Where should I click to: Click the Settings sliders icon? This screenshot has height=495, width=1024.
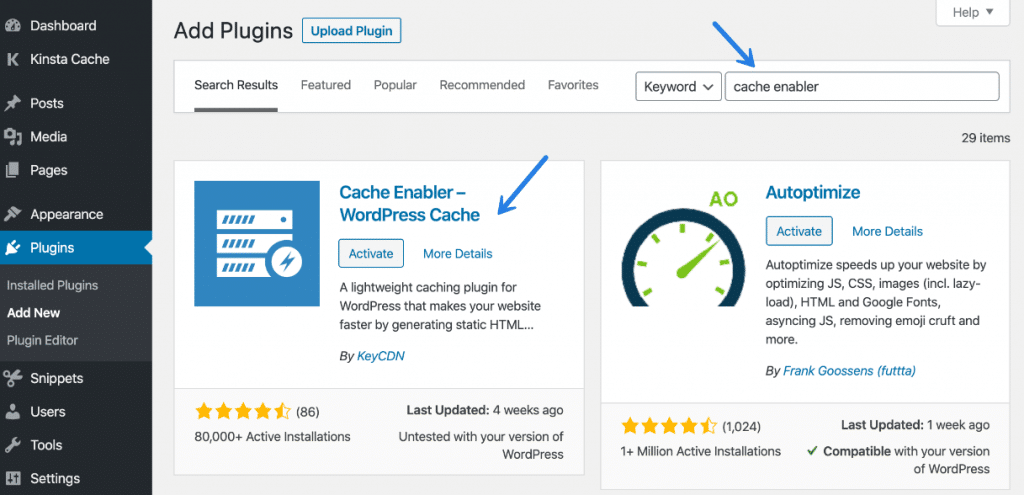click(x=12, y=479)
